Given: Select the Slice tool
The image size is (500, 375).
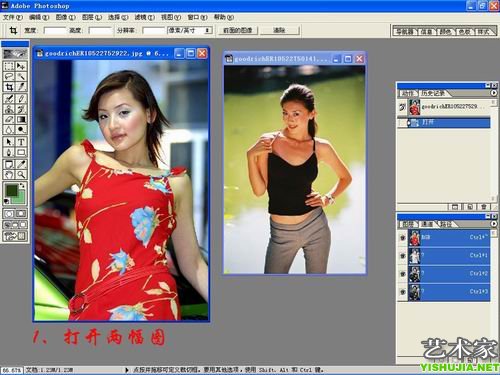Looking at the screenshot, I should pyautogui.click(x=21, y=87).
